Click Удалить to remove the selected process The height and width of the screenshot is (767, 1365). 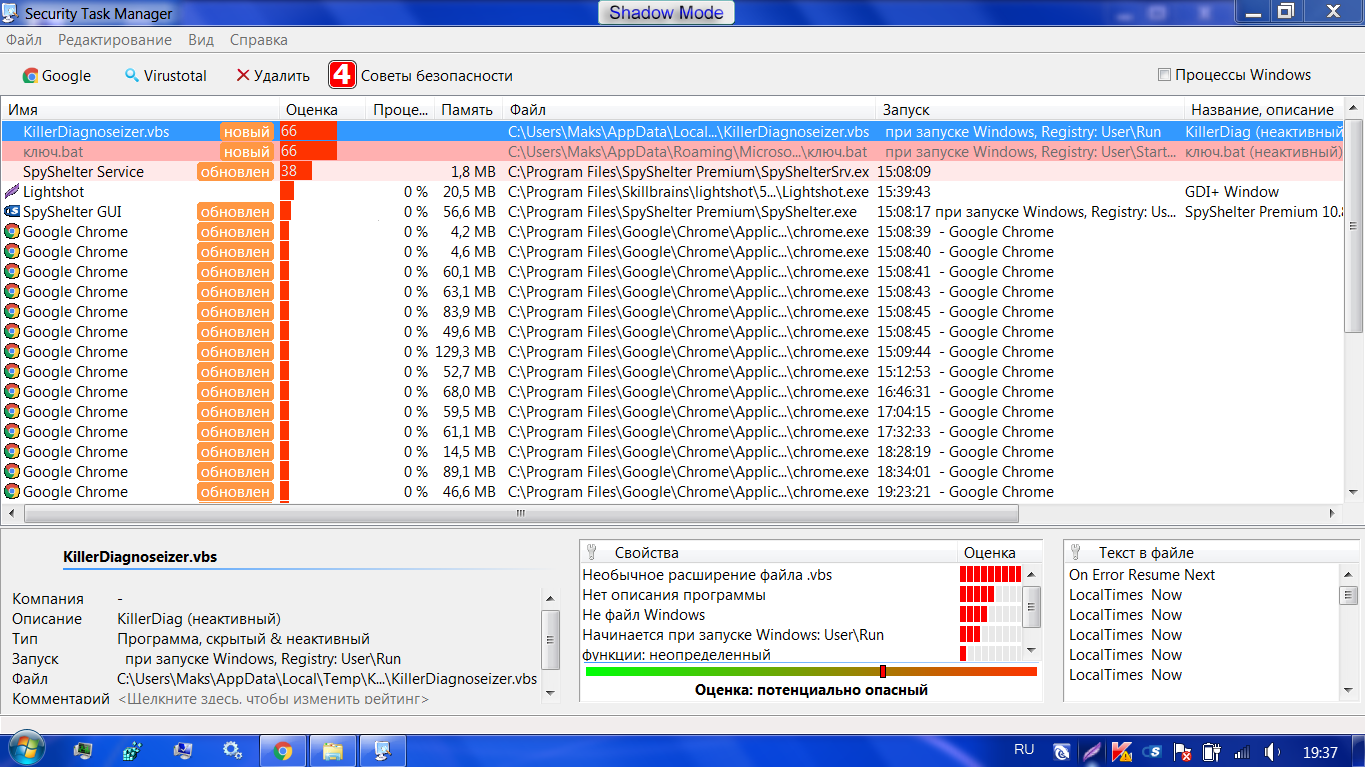(273, 75)
